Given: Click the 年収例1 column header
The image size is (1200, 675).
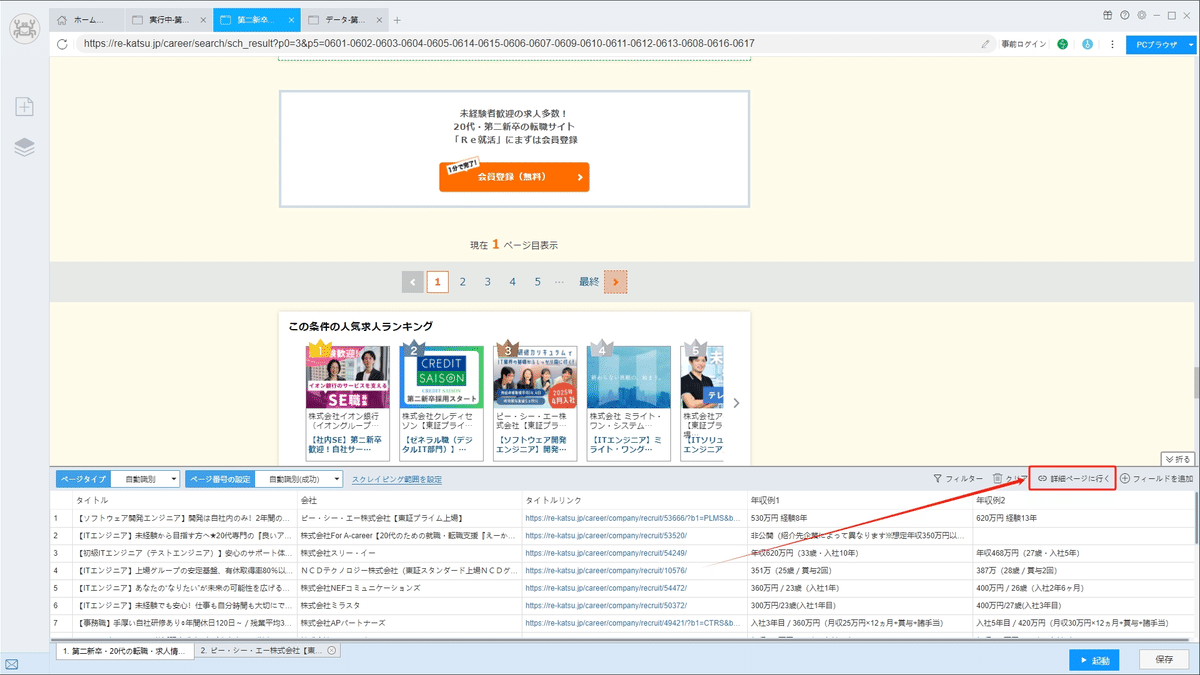Looking at the screenshot, I should [x=859, y=499].
